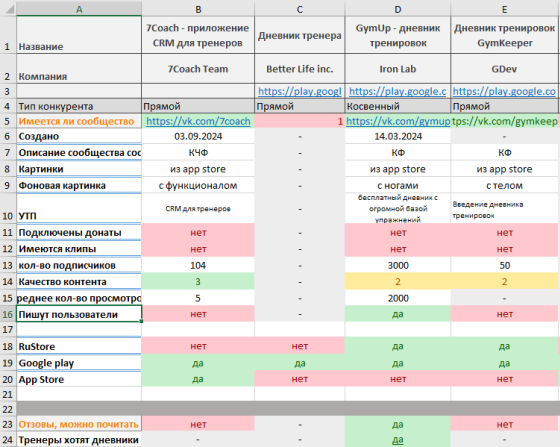Select column C header
The image size is (560, 447).
tap(300, 9)
